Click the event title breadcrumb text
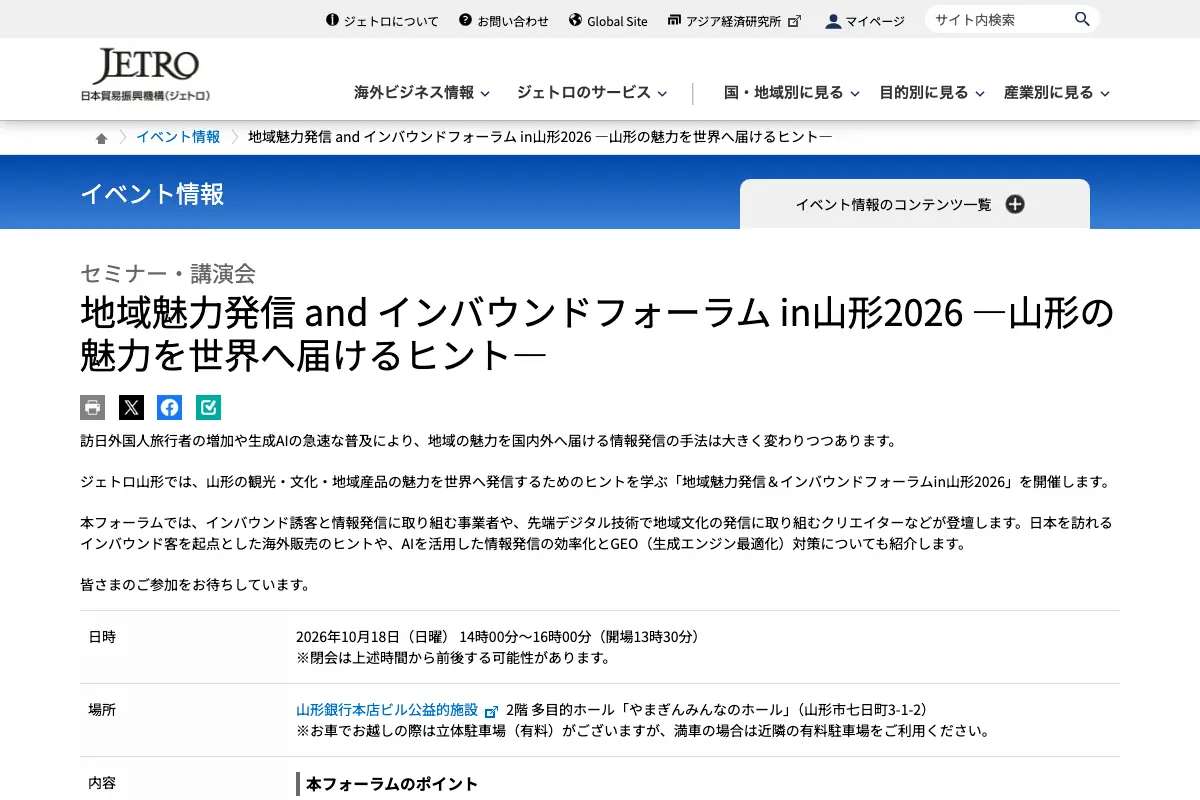 pos(540,137)
